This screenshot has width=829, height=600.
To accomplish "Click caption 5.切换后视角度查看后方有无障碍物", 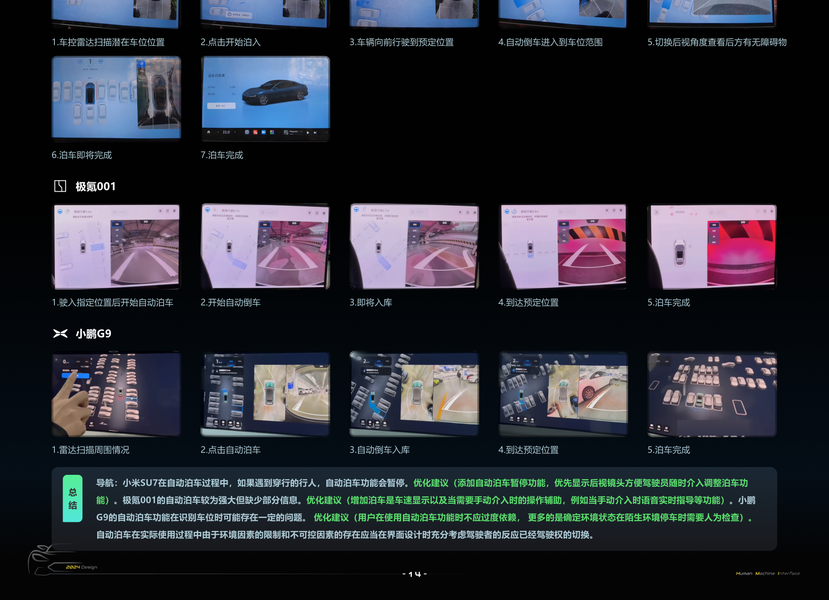I will pos(717,42).
